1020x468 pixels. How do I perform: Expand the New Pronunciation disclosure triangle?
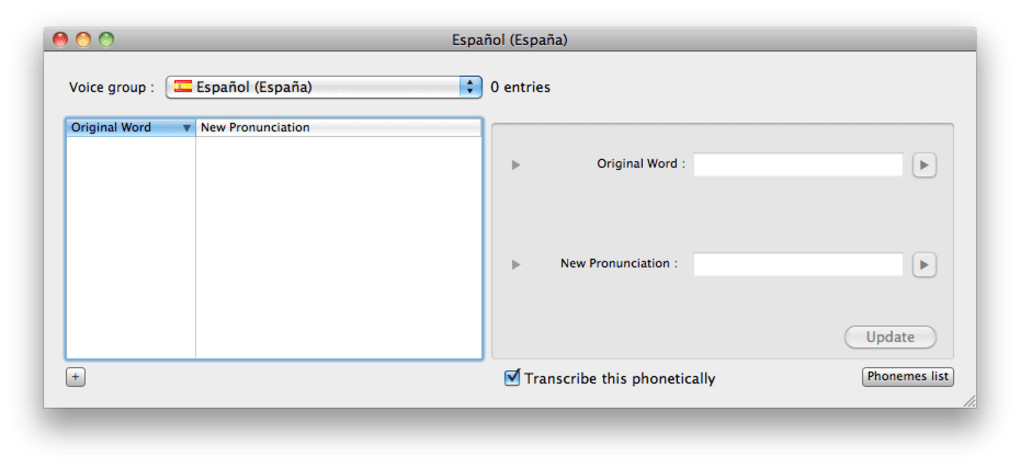click(516, 265)
